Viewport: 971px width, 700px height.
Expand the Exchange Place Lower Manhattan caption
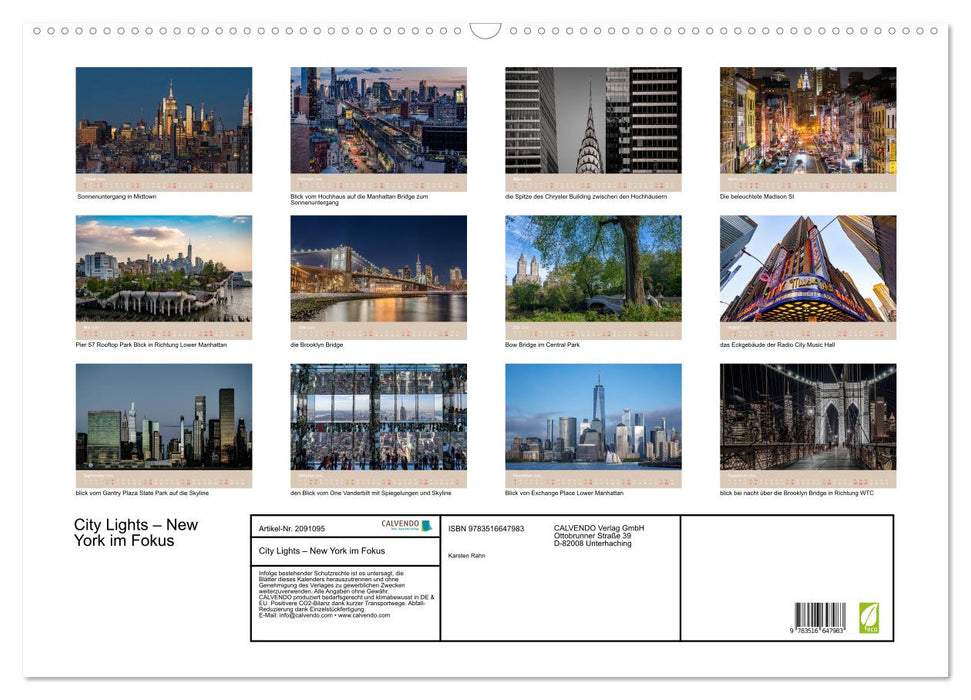pos(565,492)
